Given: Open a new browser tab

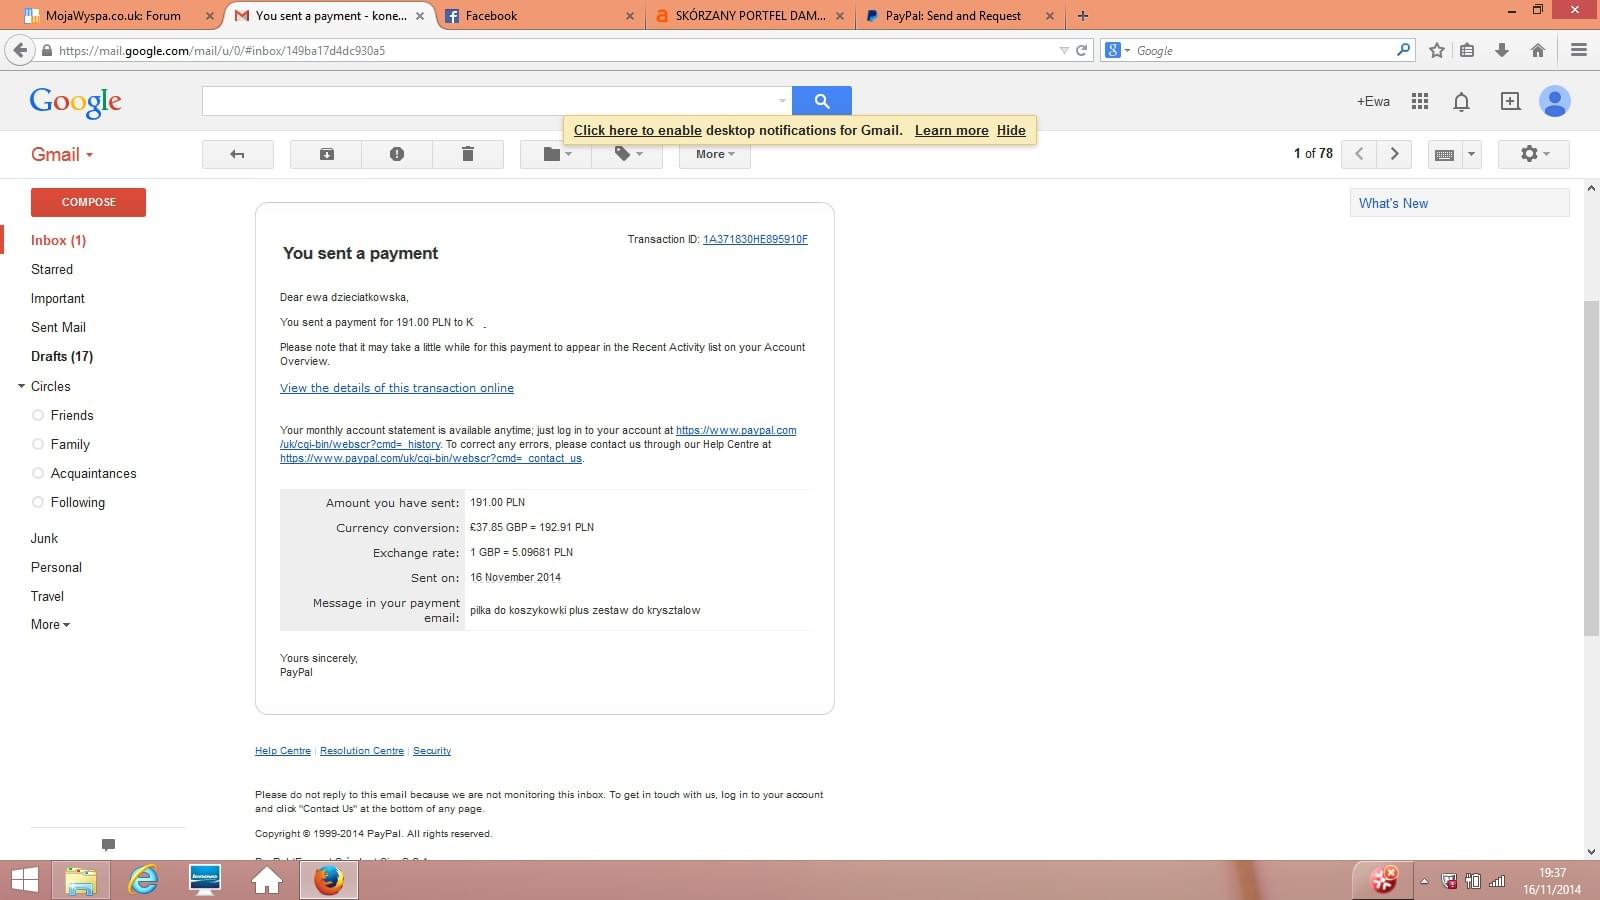Looking at the screenshot, I should click(1082, 16).
